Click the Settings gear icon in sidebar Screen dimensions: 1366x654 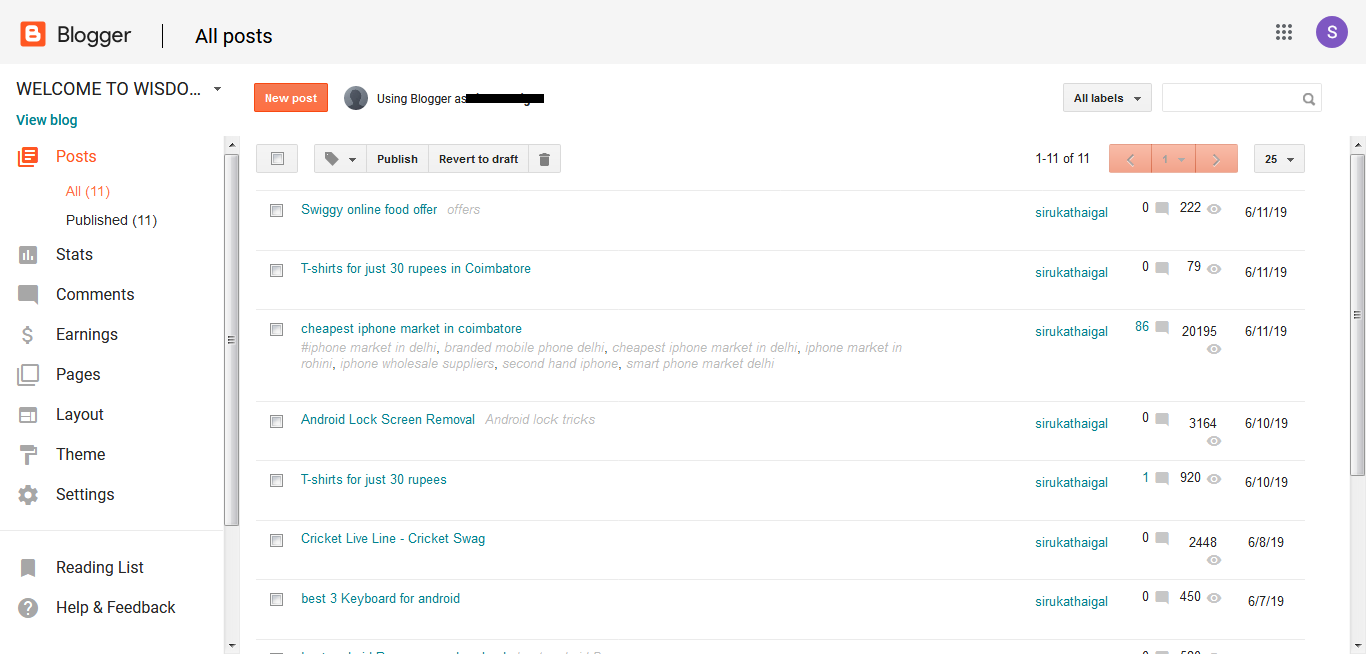(28, 495)
